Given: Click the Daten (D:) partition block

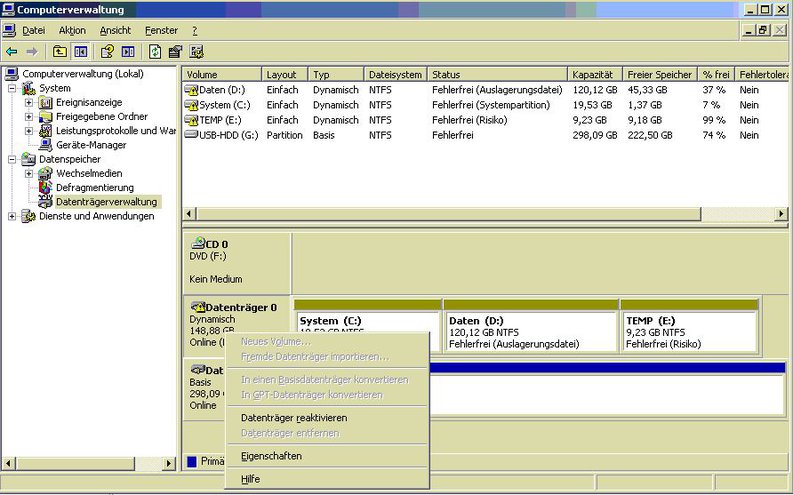Looking at the screenshot, I should [x=532, y=326].
